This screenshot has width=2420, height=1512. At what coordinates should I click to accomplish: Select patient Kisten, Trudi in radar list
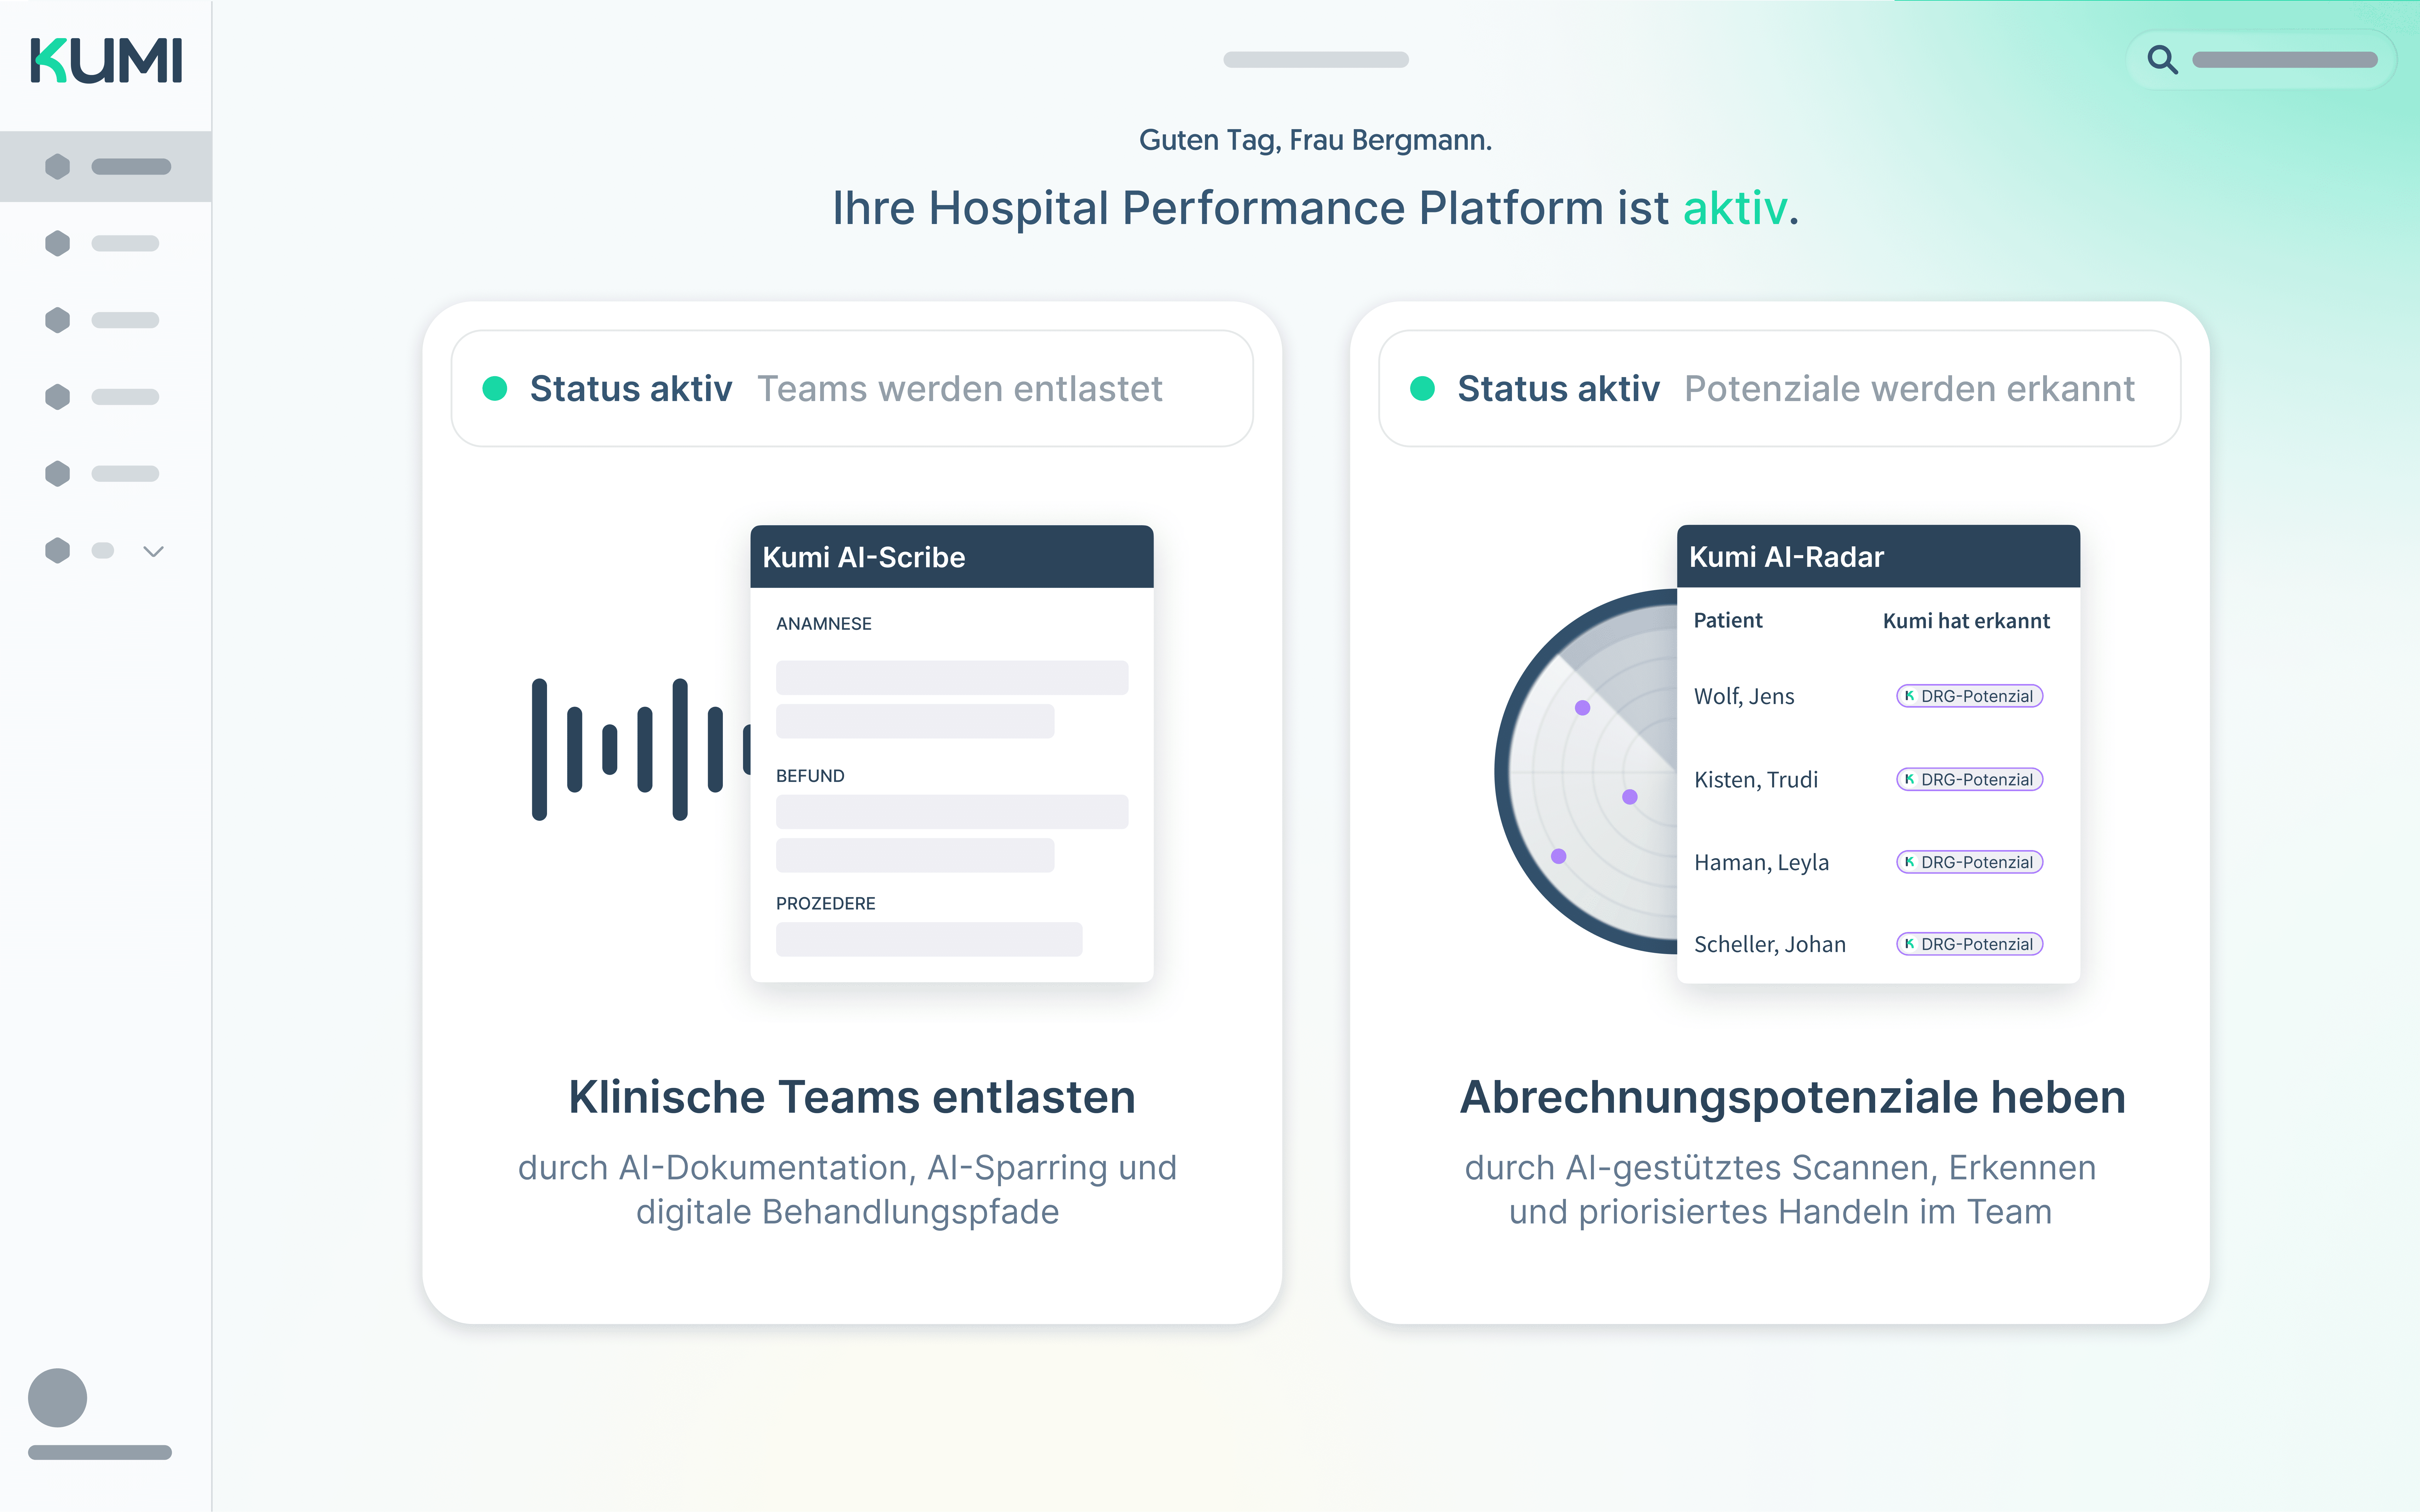click(1756, 779)
